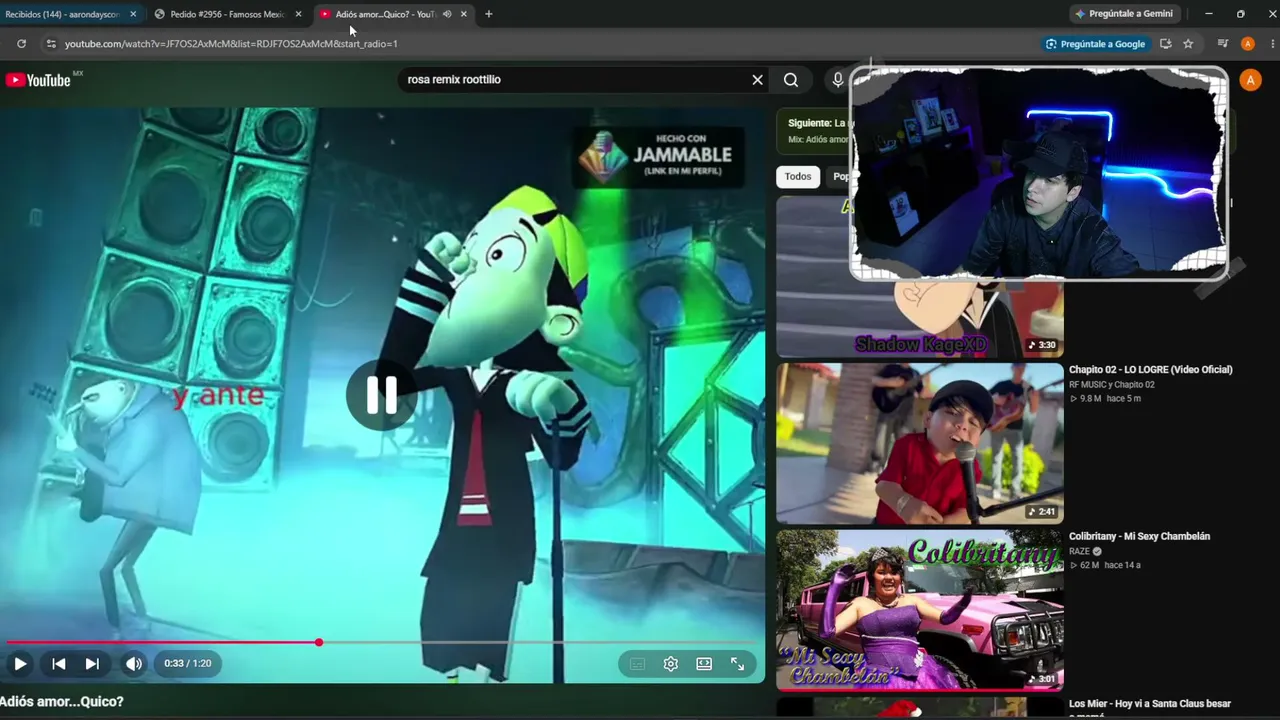Select the Adiós amor...Quico? YouTube tab
The height and width of the screenshot is (720, 1280).
tap(392, 14)
